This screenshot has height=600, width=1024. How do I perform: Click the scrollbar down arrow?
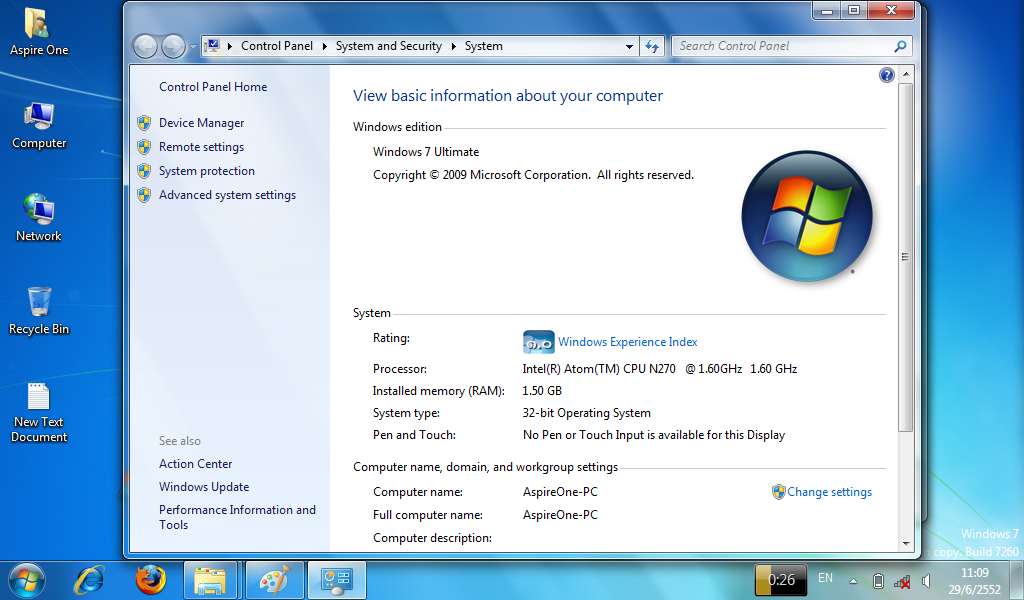click(x=905, y=543)
